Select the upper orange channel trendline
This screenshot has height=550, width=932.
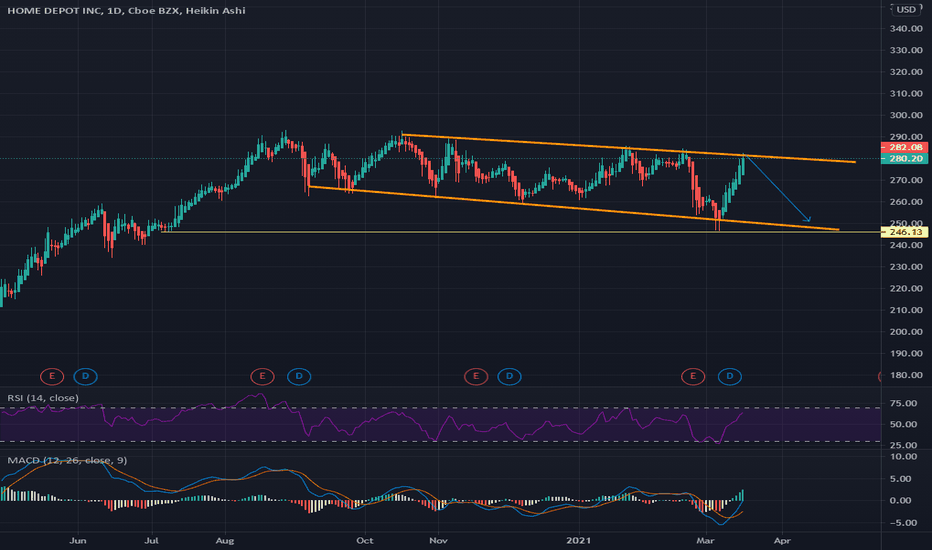[x=628, y=148]
